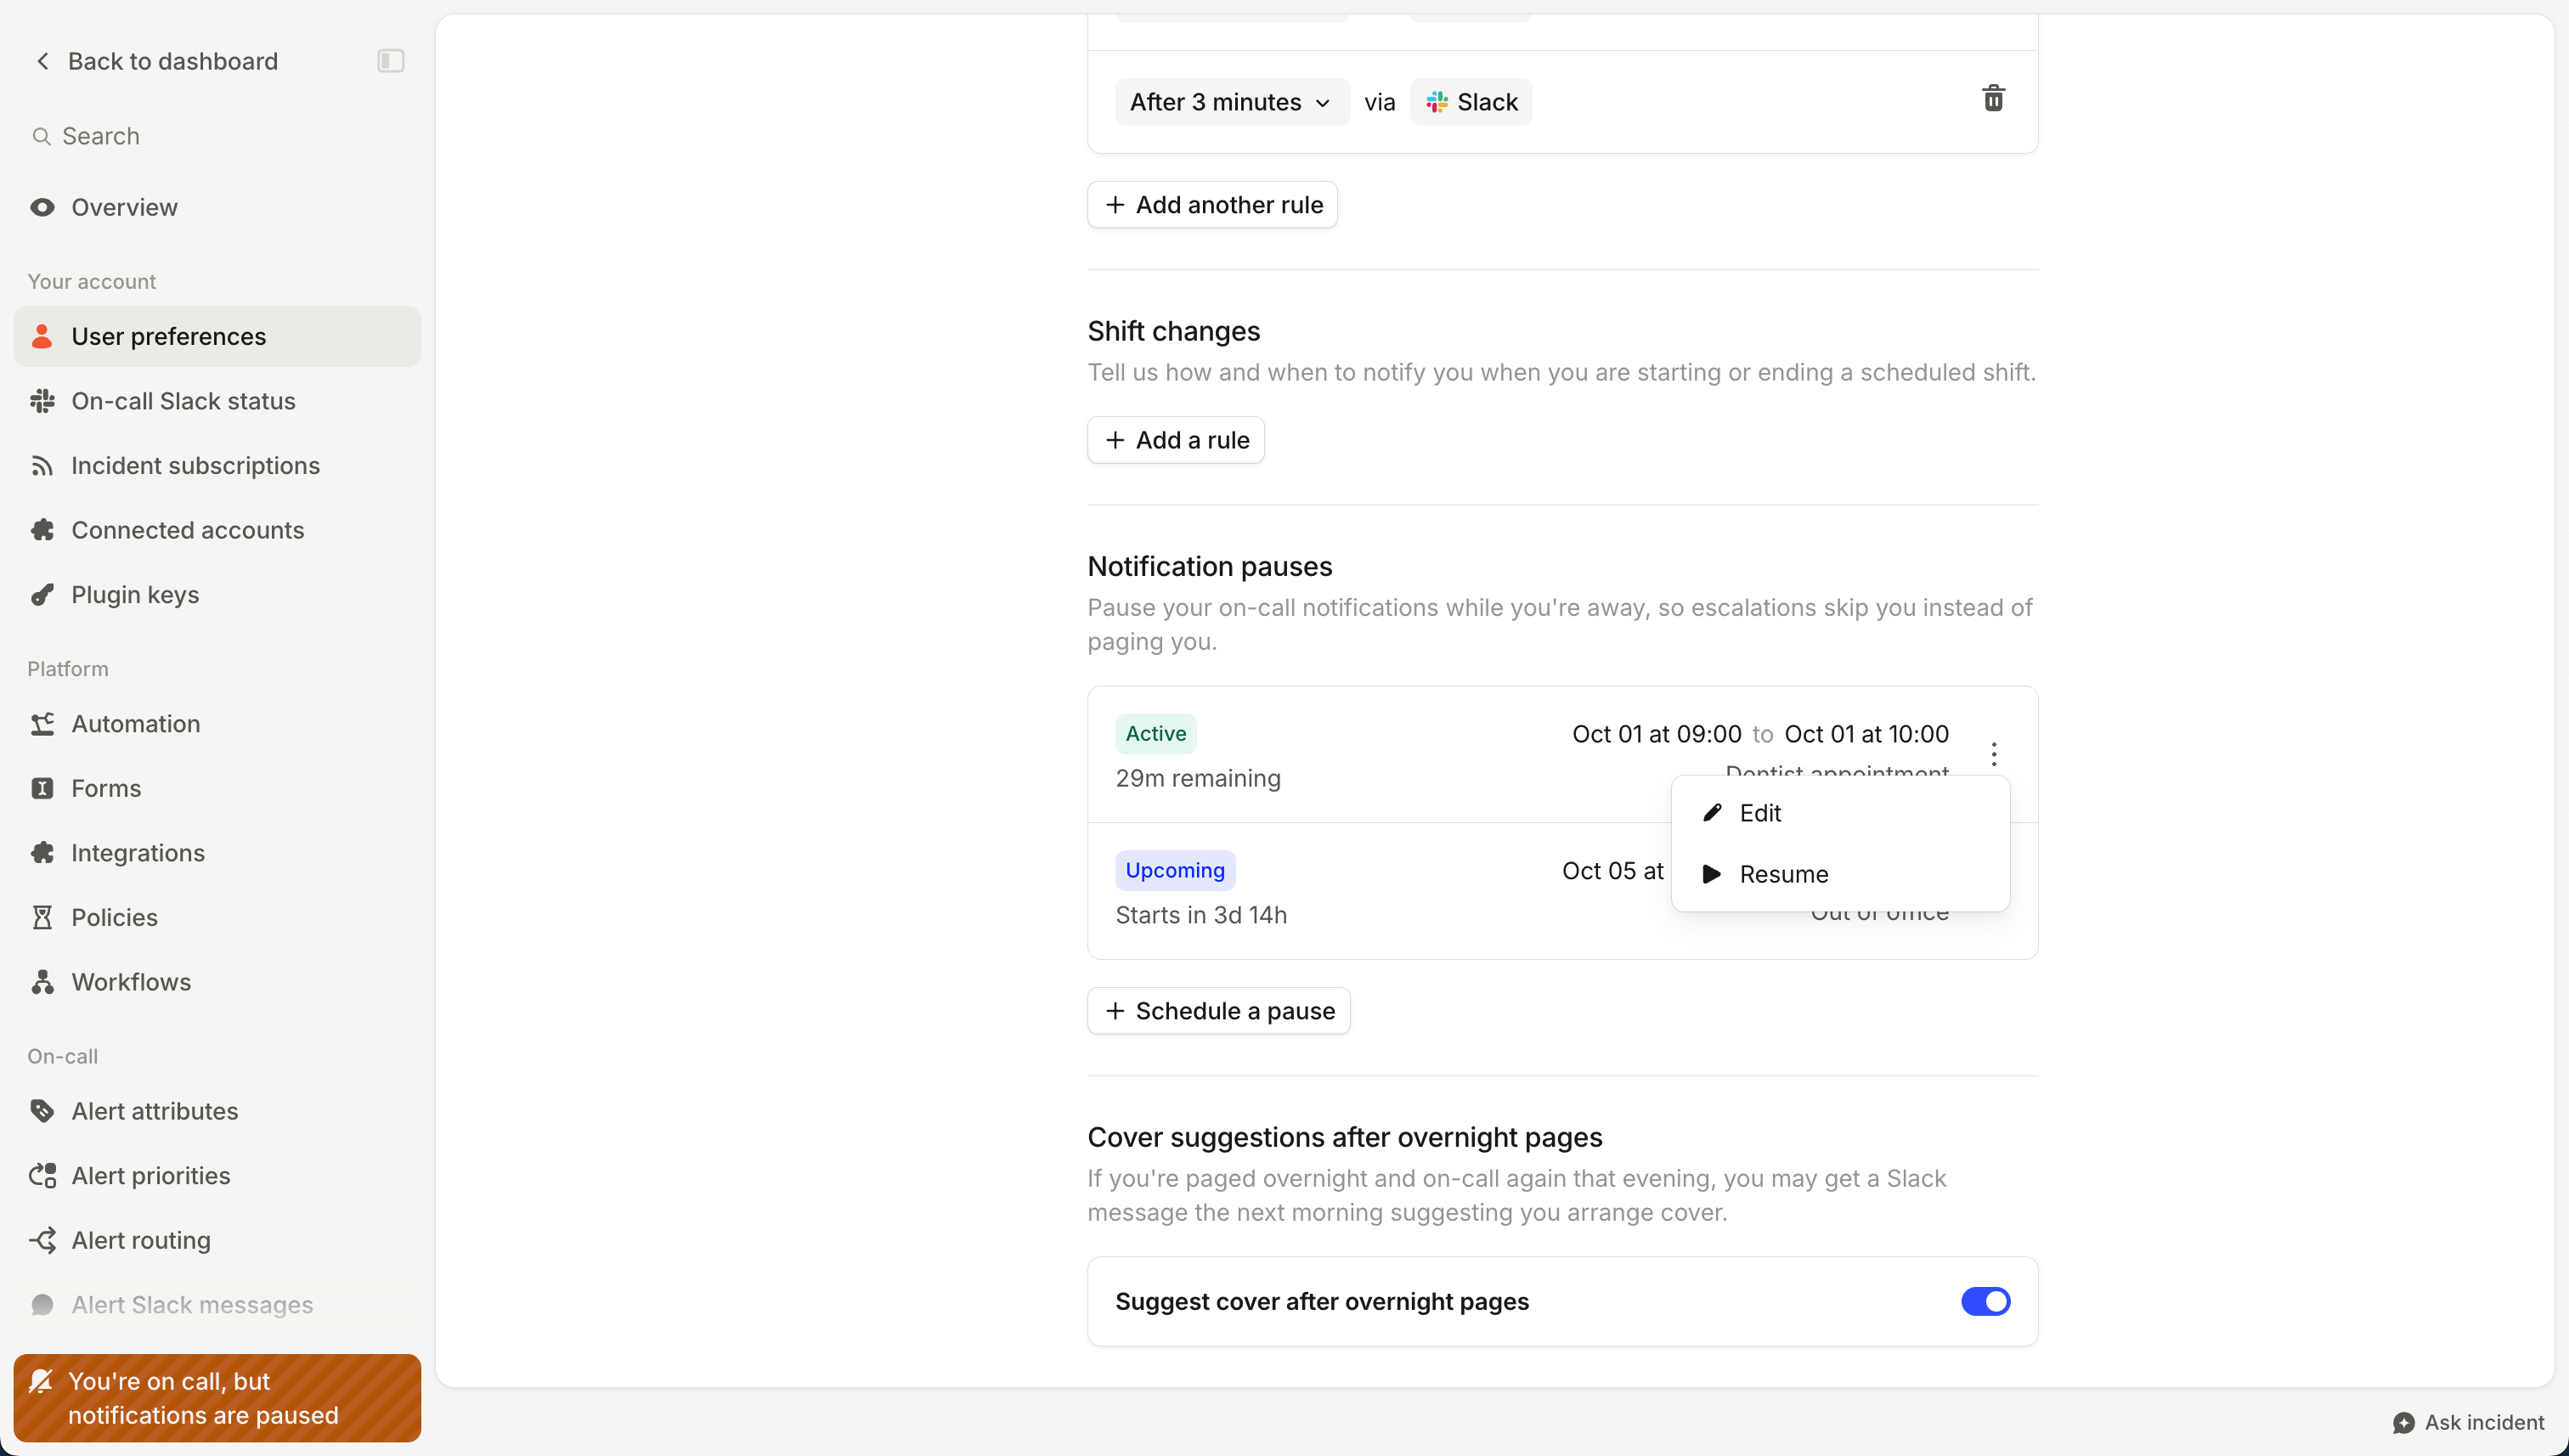Image resolution: width=2569 pixels, height=1456 pixels.
Task: Choose Resume from the pause menu
Action: click(x=1840, y=874)
